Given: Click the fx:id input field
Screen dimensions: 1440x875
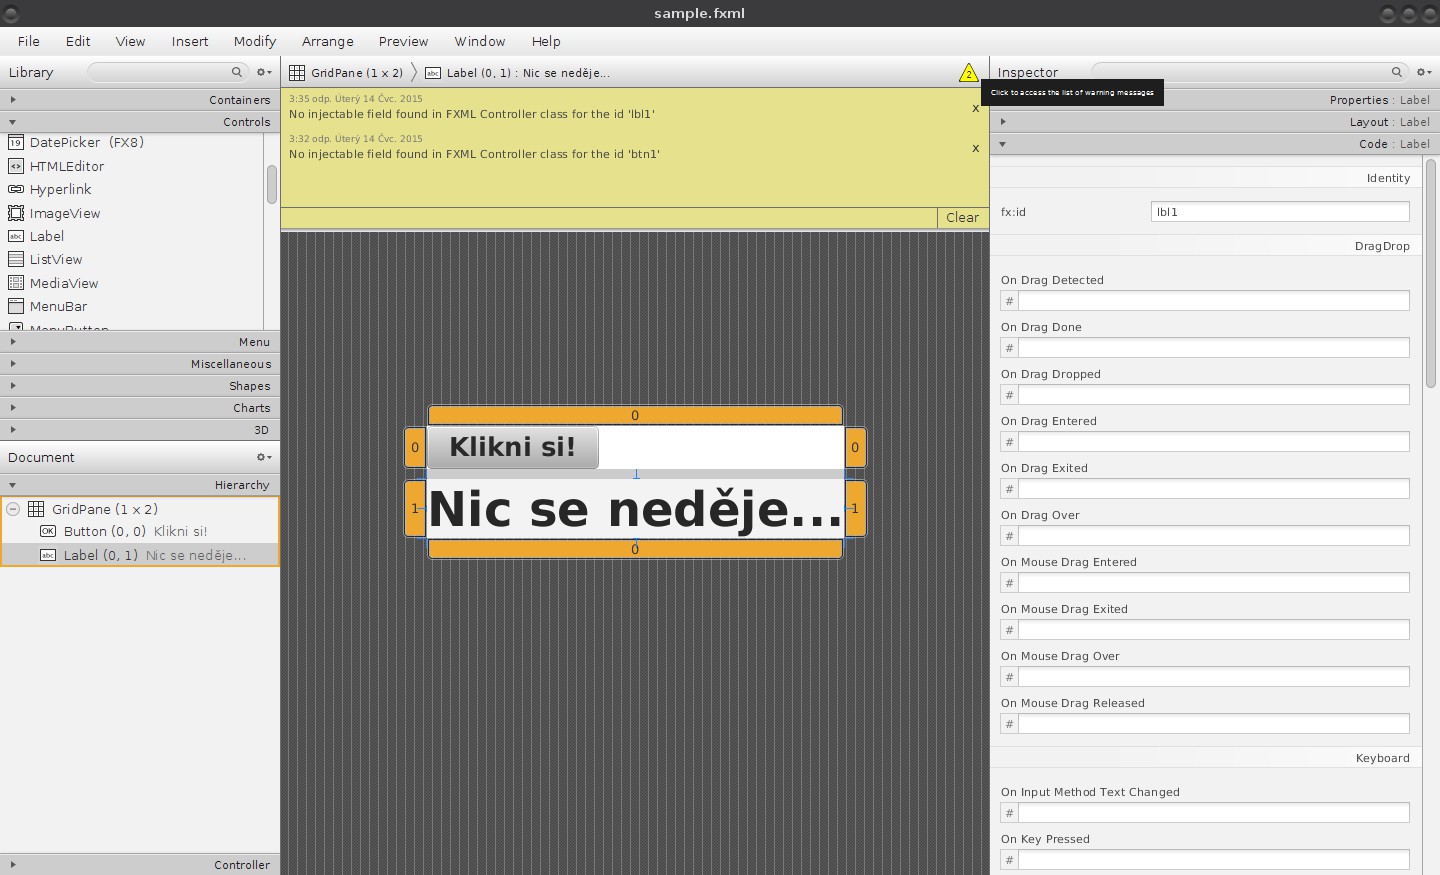Looking at the screenshot, I should click(1280, 211).
